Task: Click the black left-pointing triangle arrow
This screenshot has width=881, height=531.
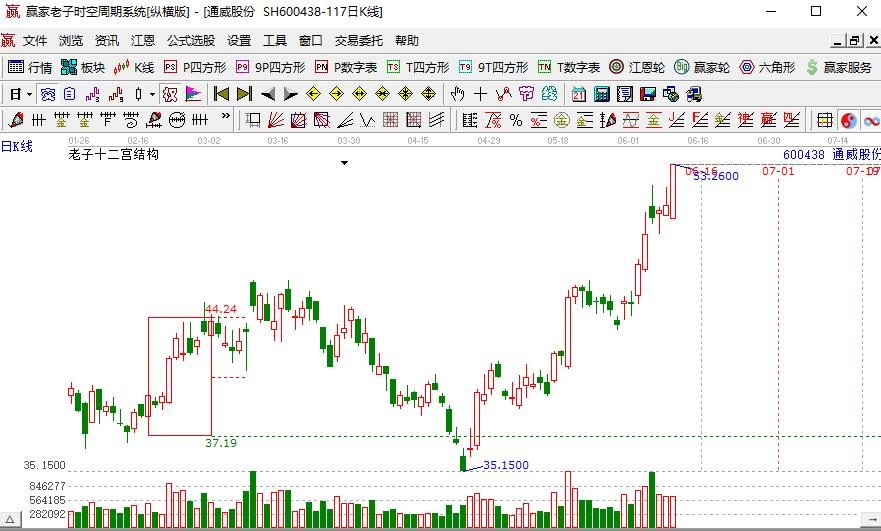Action: (x=267, y=94)
